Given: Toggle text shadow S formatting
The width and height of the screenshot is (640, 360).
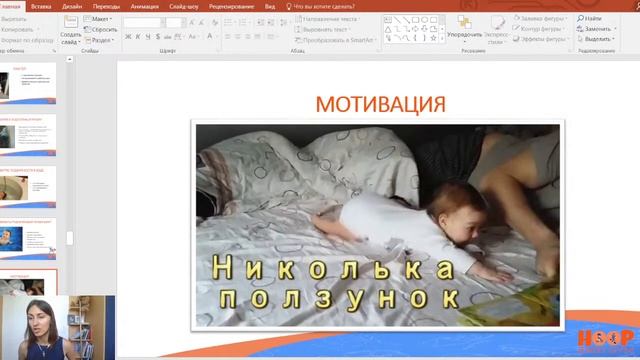Looking at the screenshot, I should coord(158,37).
